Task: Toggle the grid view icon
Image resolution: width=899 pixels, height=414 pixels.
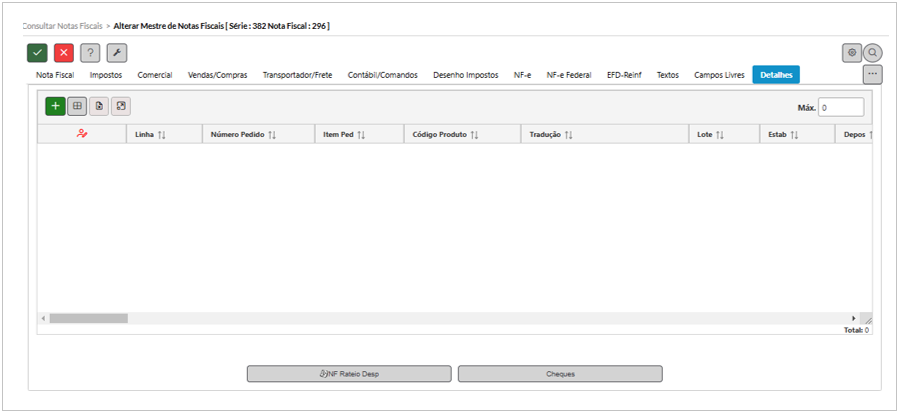Action: [77, 106]
